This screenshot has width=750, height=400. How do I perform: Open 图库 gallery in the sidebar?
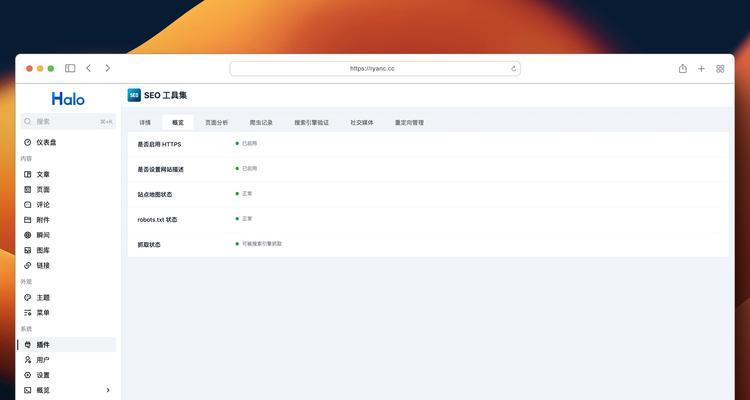(68, 250)
